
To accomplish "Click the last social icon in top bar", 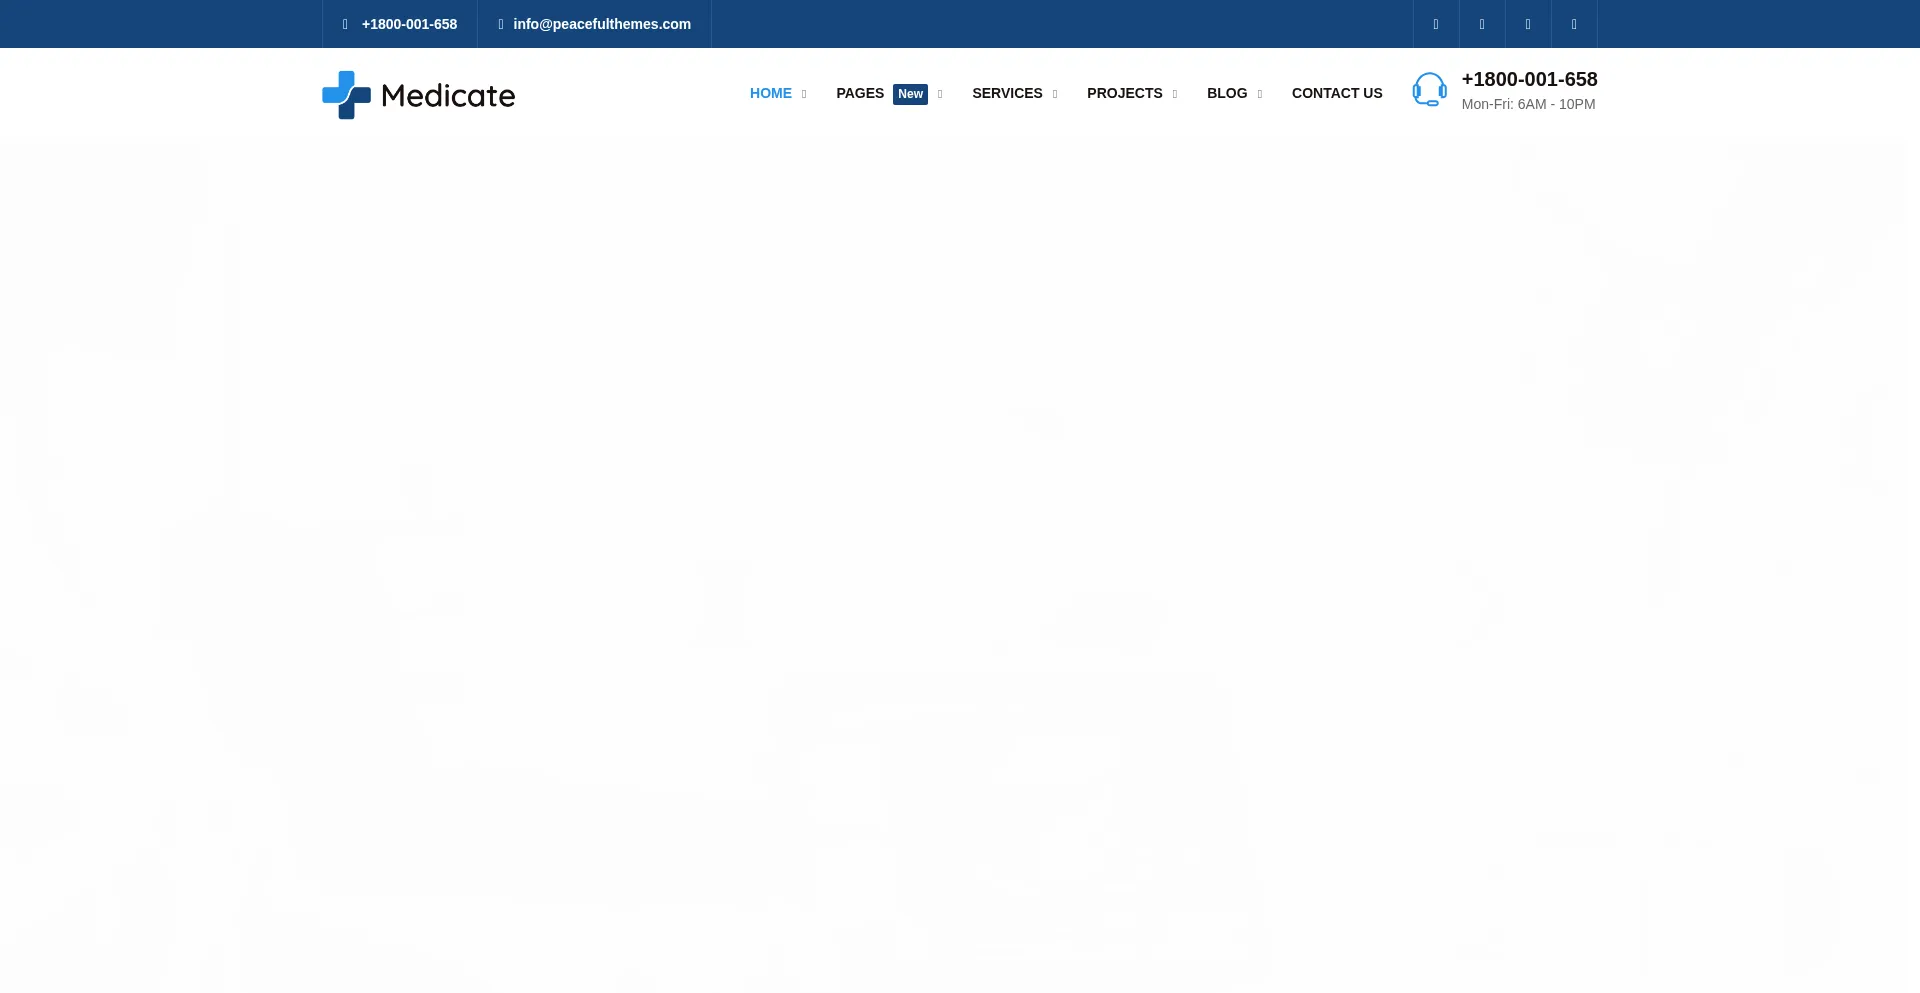I will 1574,24.
